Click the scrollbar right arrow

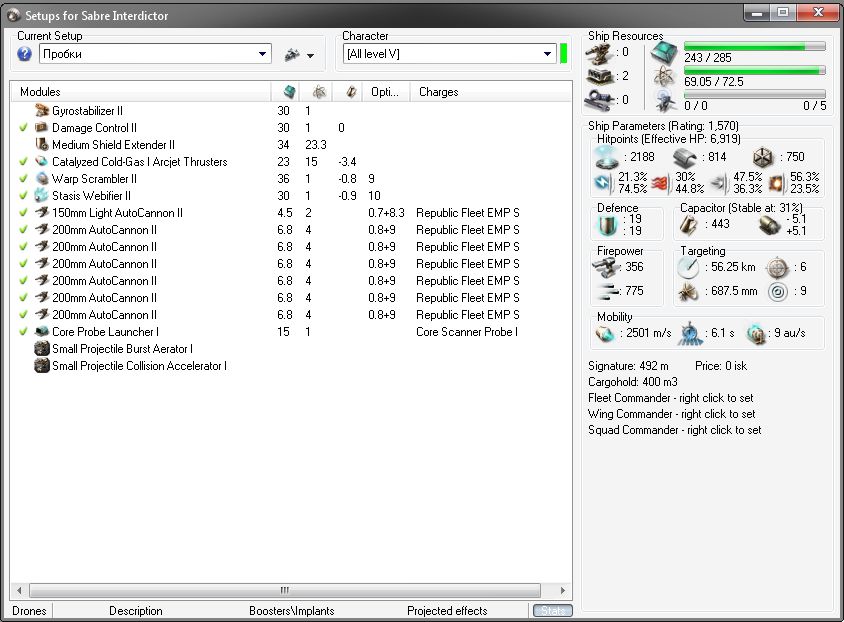click(x=563, y=590)
